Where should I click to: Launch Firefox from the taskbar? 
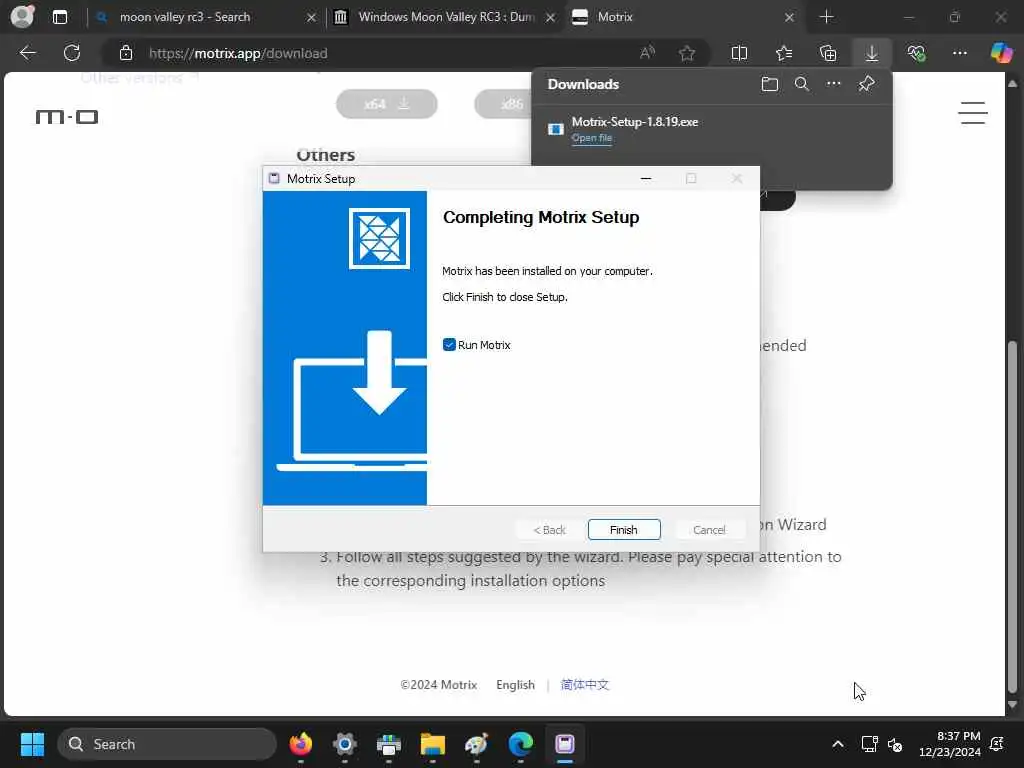[x=300, y=744]
